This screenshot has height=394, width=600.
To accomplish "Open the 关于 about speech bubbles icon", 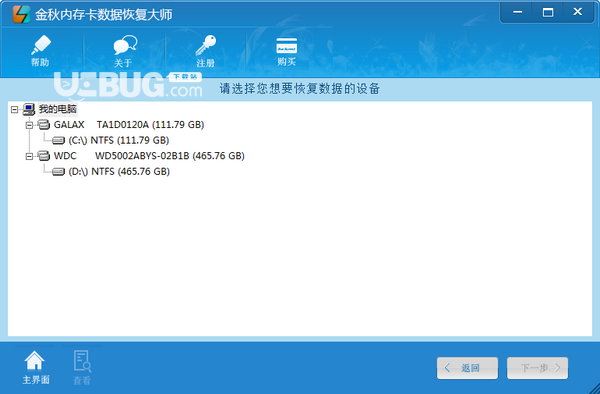I will click(125, 45).
